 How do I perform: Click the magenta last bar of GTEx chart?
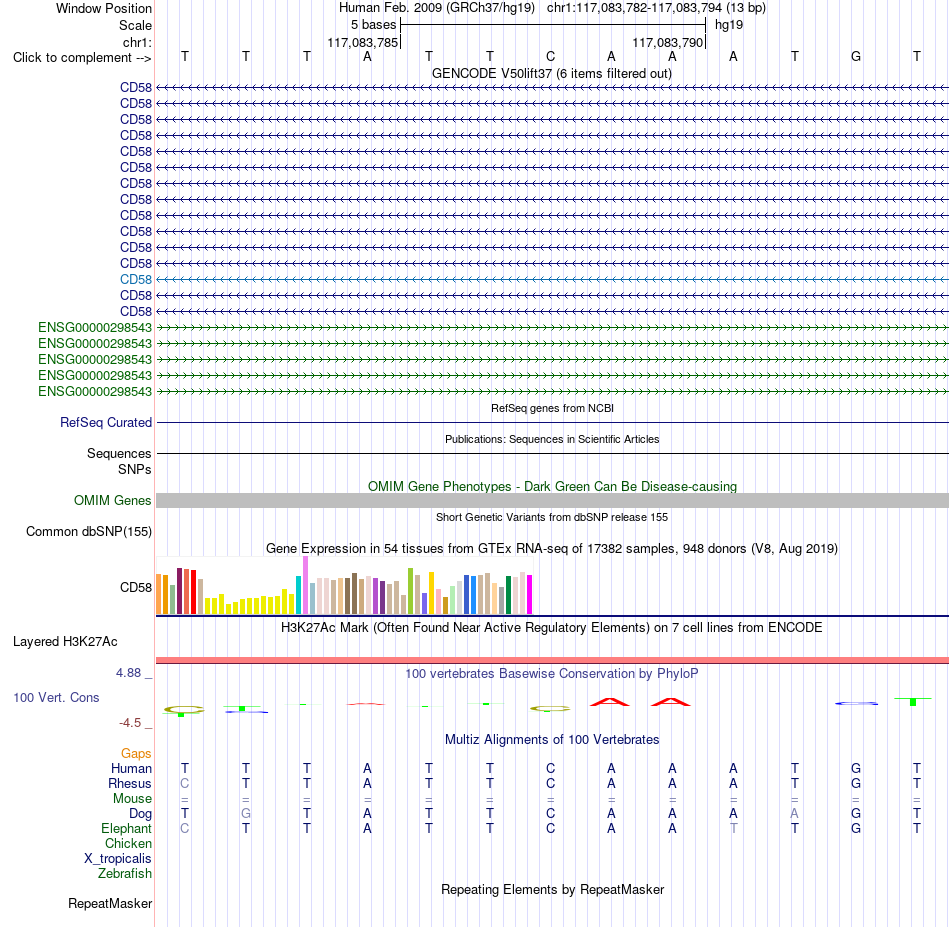click(530, 594)
